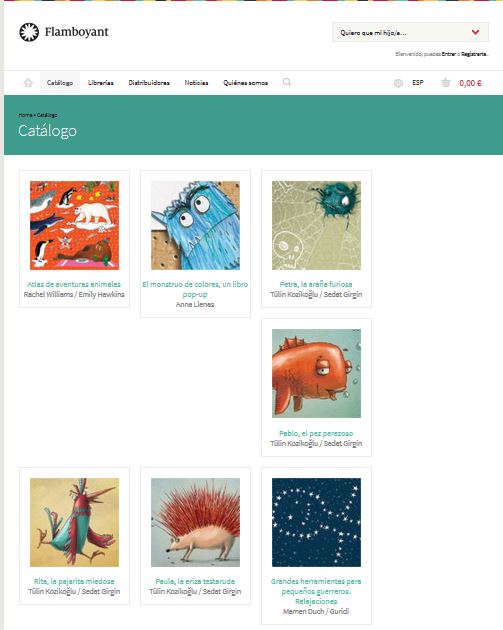
Task: Click the home icon in navigation bar
Action: [x=28, y=83]
